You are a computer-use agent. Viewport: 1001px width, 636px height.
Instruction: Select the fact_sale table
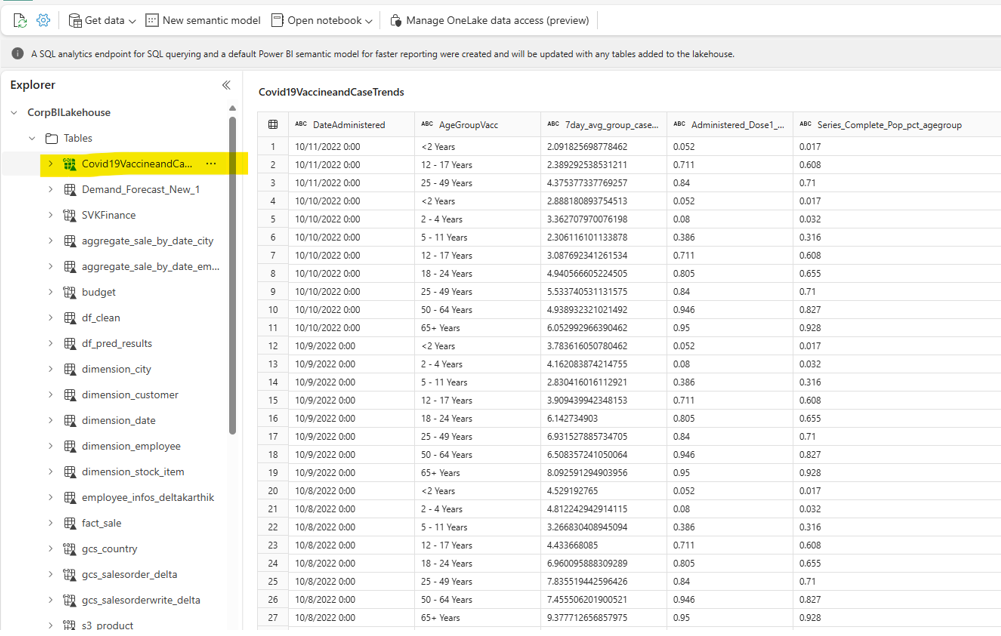pyautogui.click(x=101, y=523)
